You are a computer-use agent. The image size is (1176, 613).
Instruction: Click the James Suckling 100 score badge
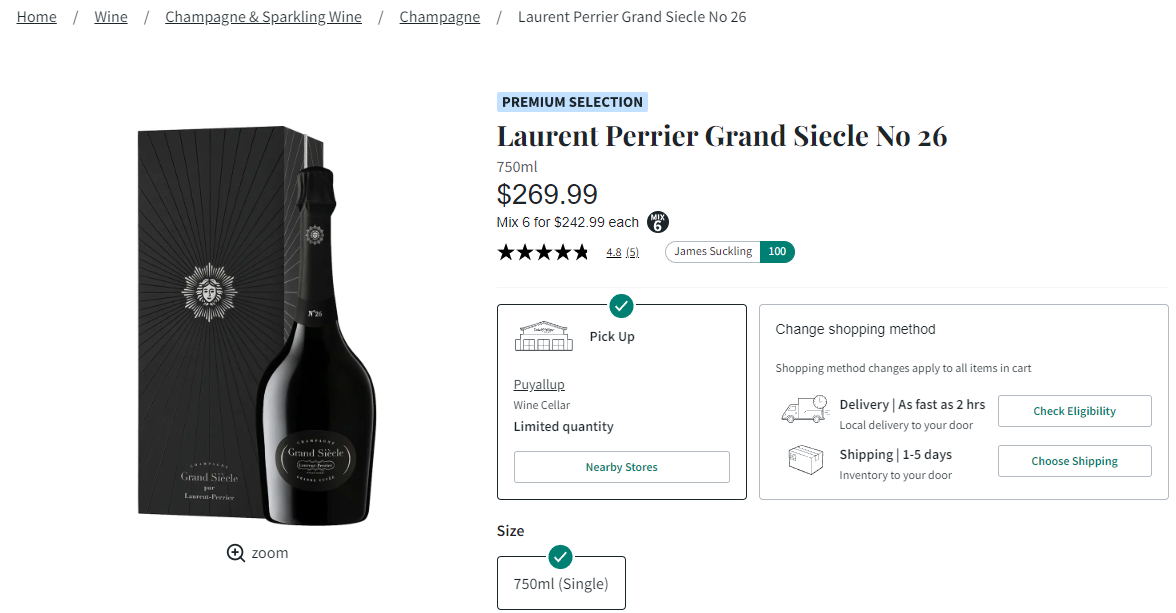(x=729, y=252)
